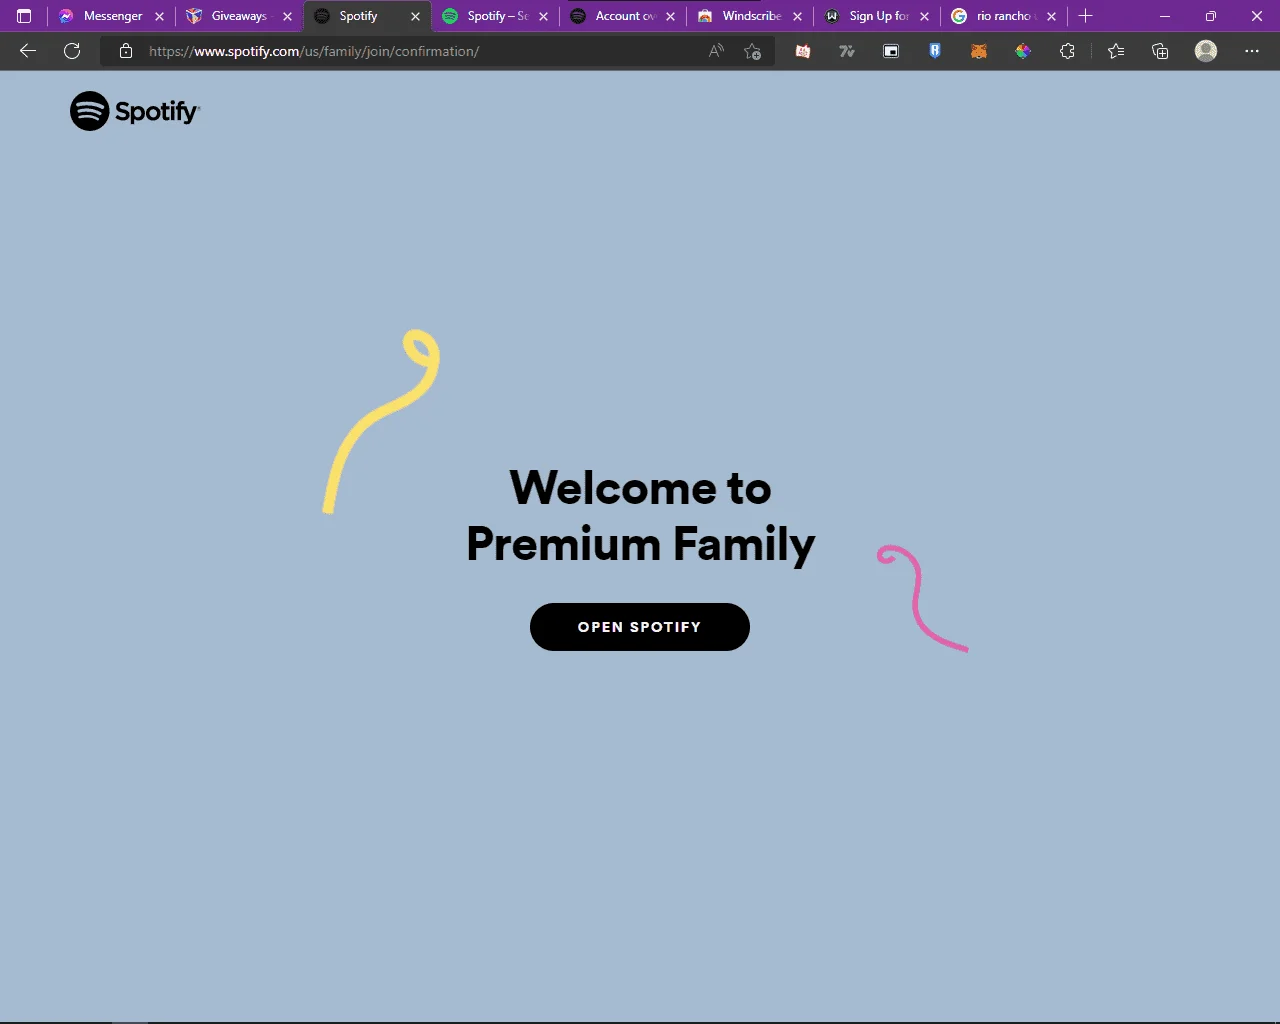Minimize the browser window
This screenshot has width=1280, height=1024.
point(1165,16)
